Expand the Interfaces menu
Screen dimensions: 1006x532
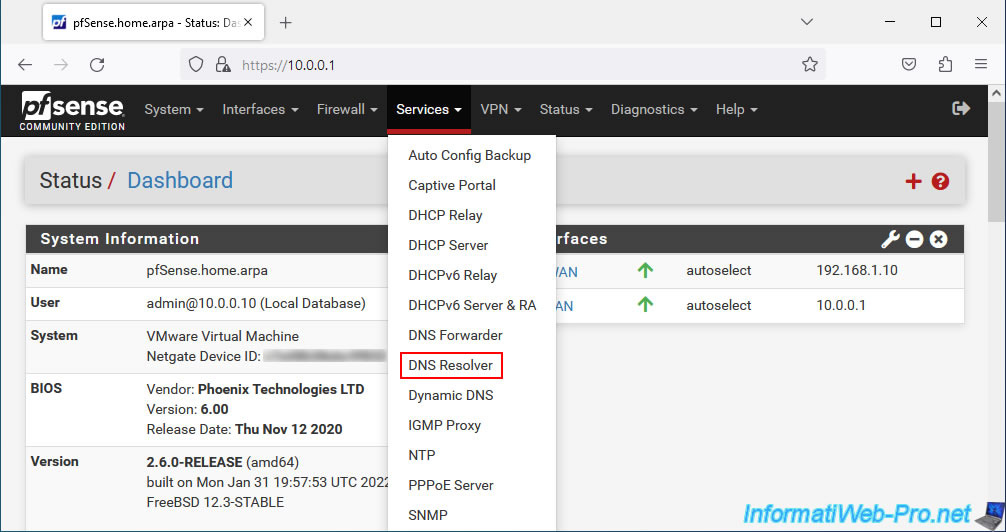(260, 110)
